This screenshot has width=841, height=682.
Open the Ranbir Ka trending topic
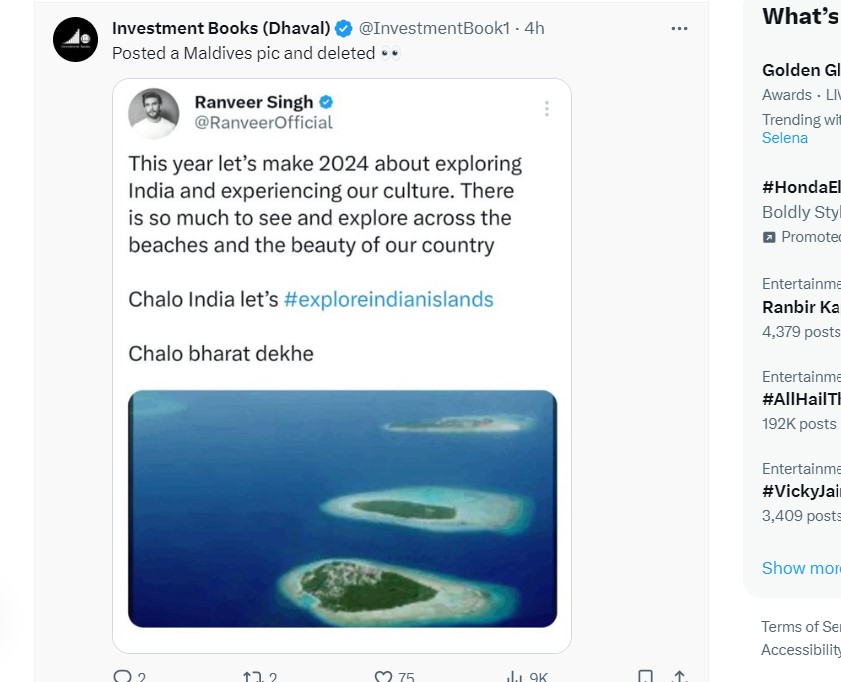pyautogui.click(x=800, y=307)
